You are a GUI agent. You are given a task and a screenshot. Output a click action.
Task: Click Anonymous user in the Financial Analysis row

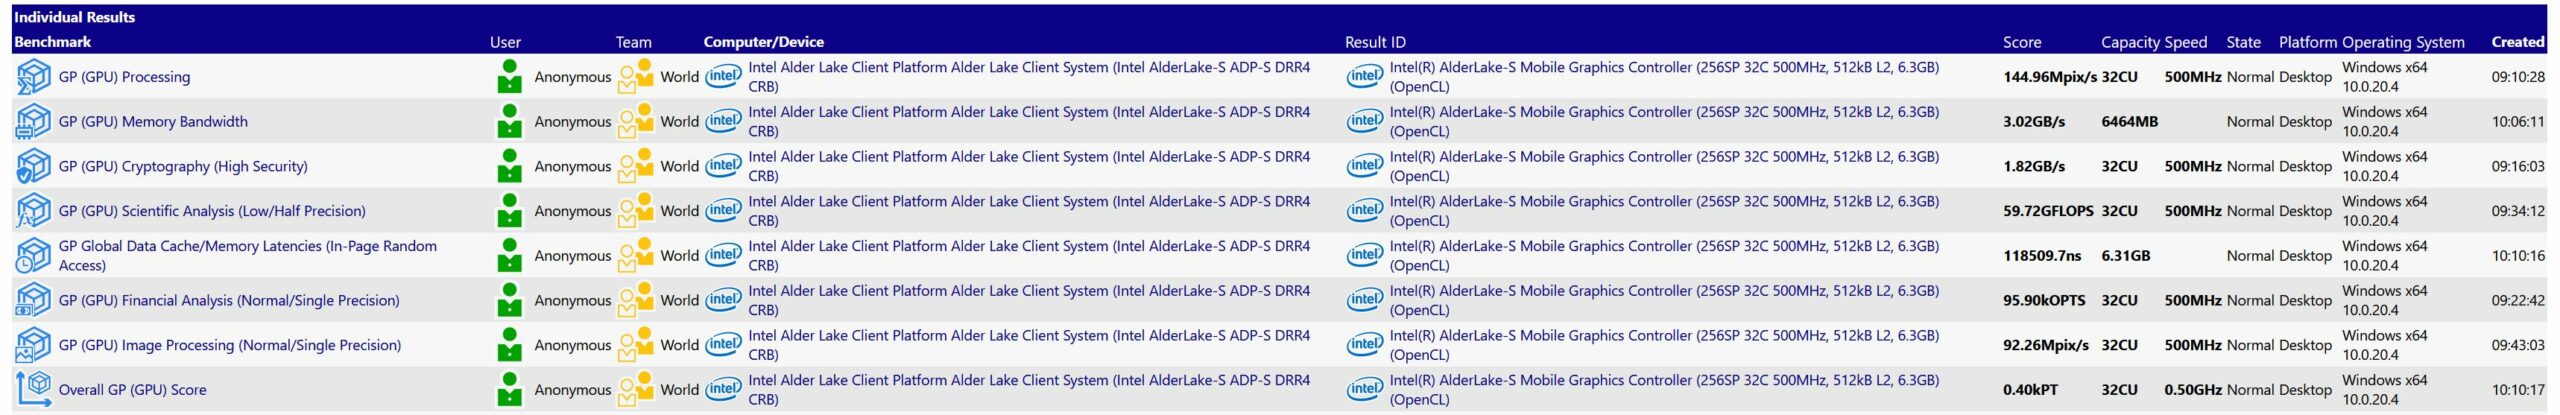(x=572, y=301)
